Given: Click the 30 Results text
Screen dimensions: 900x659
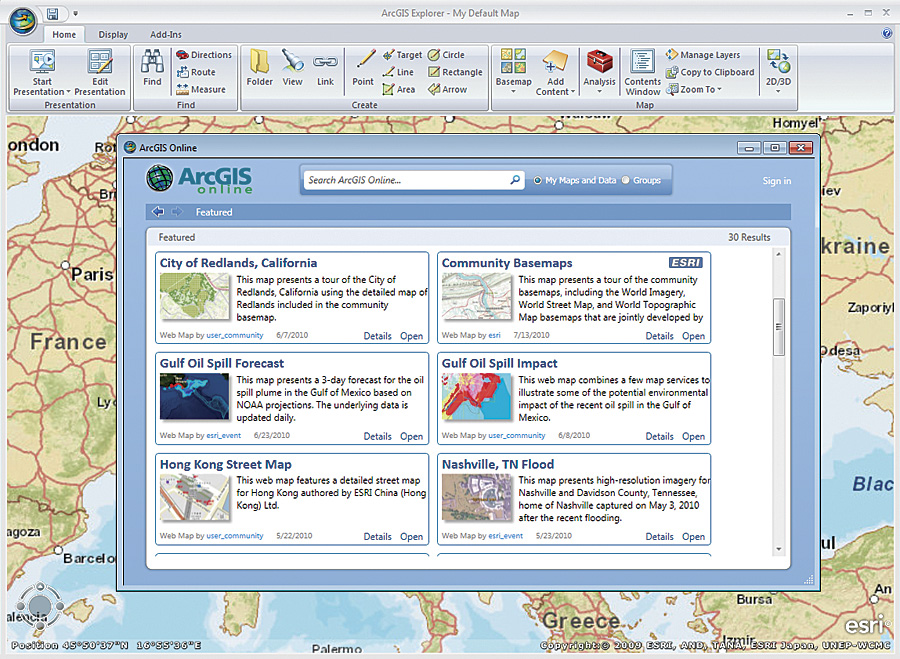Looking at the screenshot, I should 749,237.
